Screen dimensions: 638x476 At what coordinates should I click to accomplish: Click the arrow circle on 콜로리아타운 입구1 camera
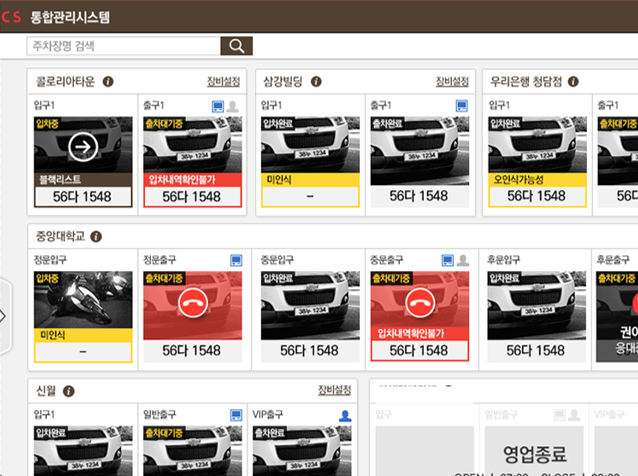coord(83,147)
